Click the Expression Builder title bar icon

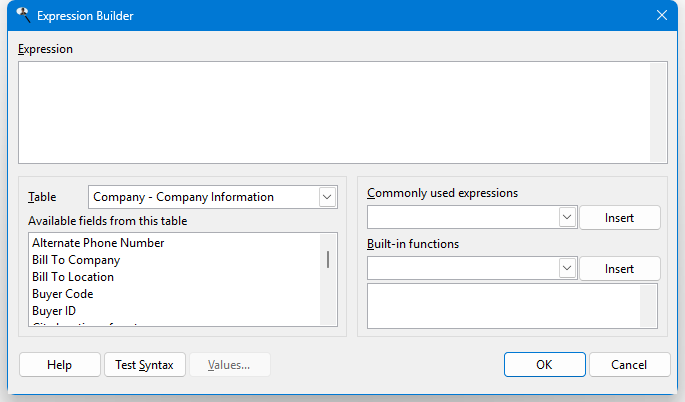point(23,15)
